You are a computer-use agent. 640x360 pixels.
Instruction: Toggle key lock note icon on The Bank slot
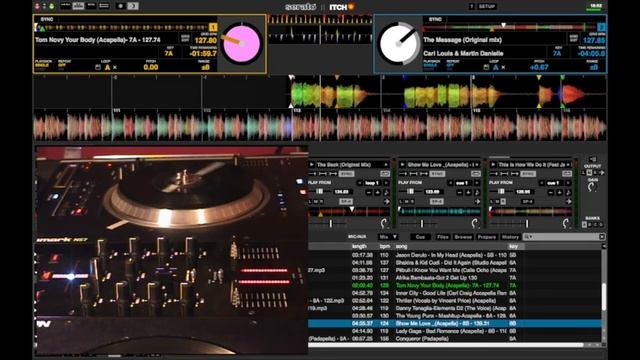pos(386,192)
